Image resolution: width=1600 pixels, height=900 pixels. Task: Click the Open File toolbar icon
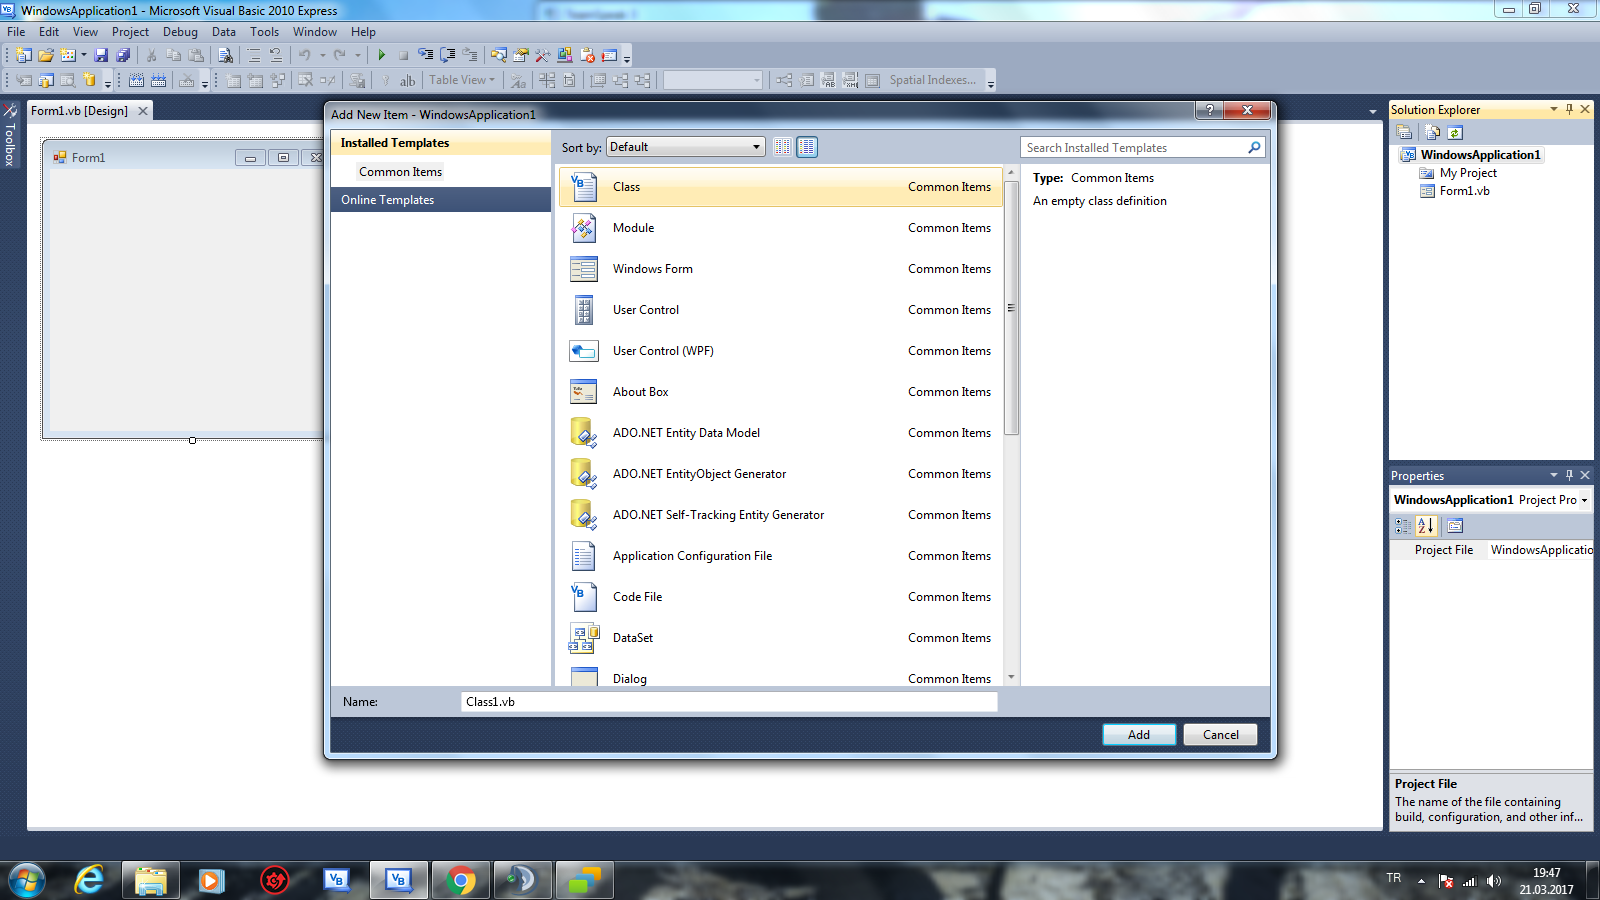(x=46, y=56)
